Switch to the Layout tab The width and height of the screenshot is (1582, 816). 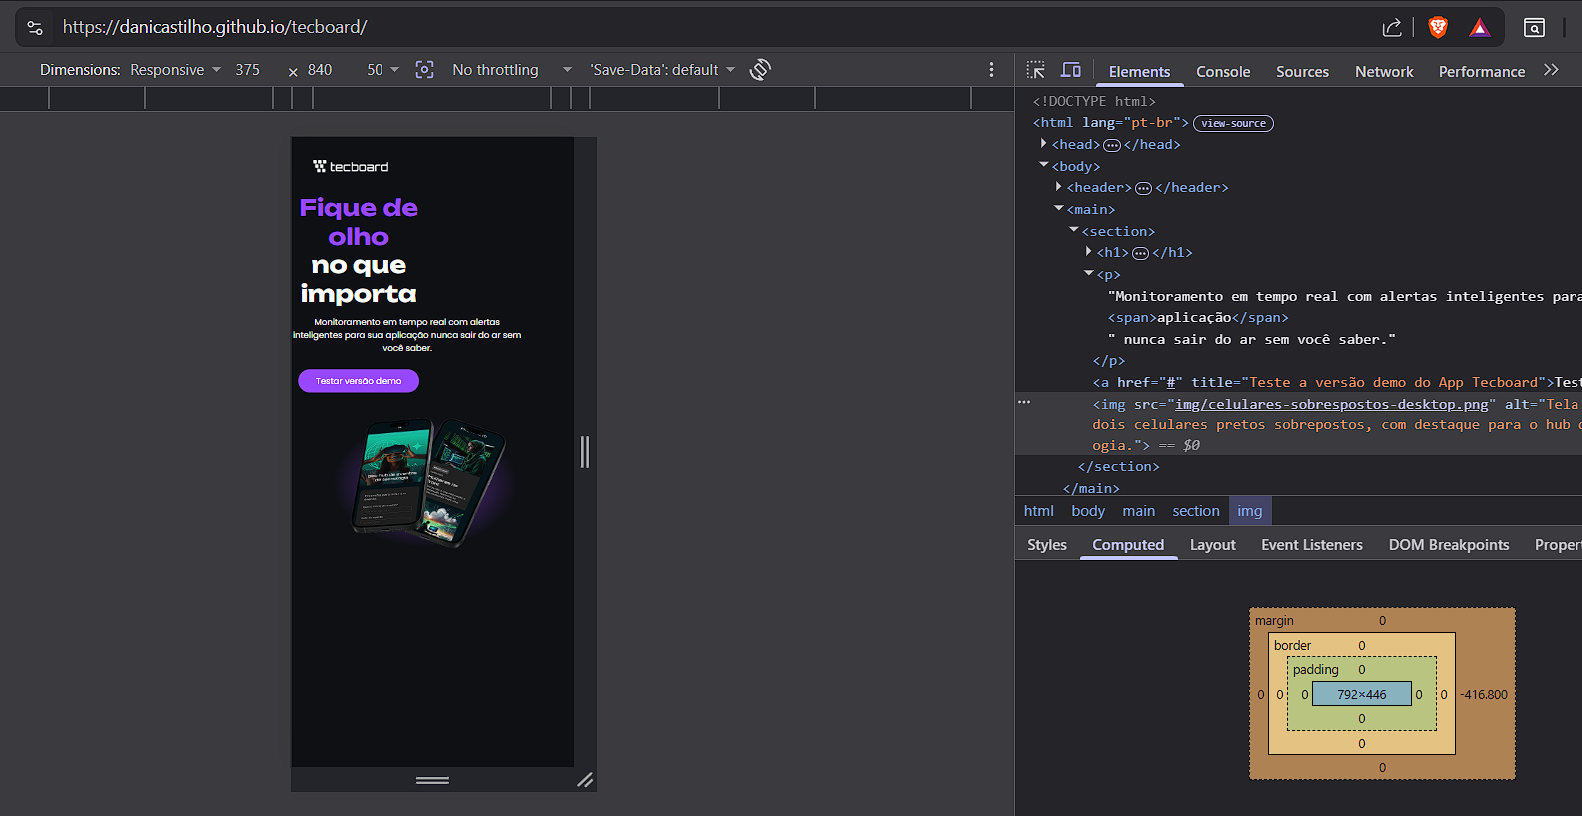(1212, 544)
